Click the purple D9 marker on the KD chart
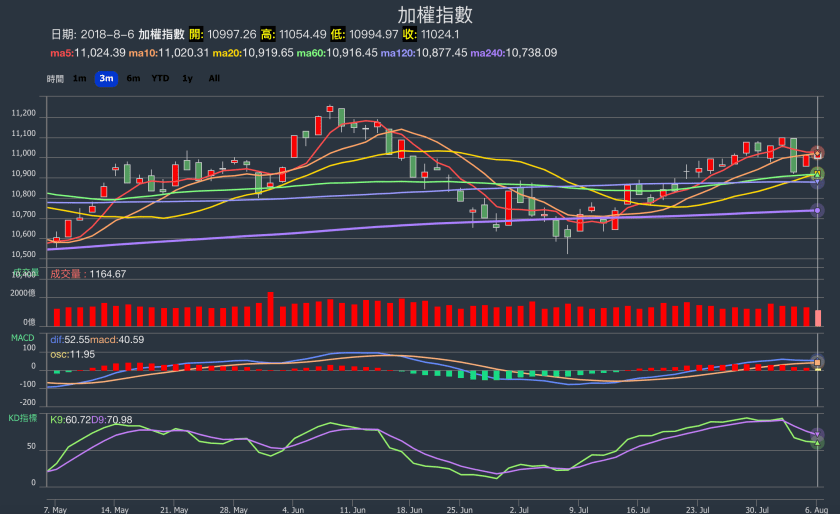 pyautogui.click(x=818, y=434)
